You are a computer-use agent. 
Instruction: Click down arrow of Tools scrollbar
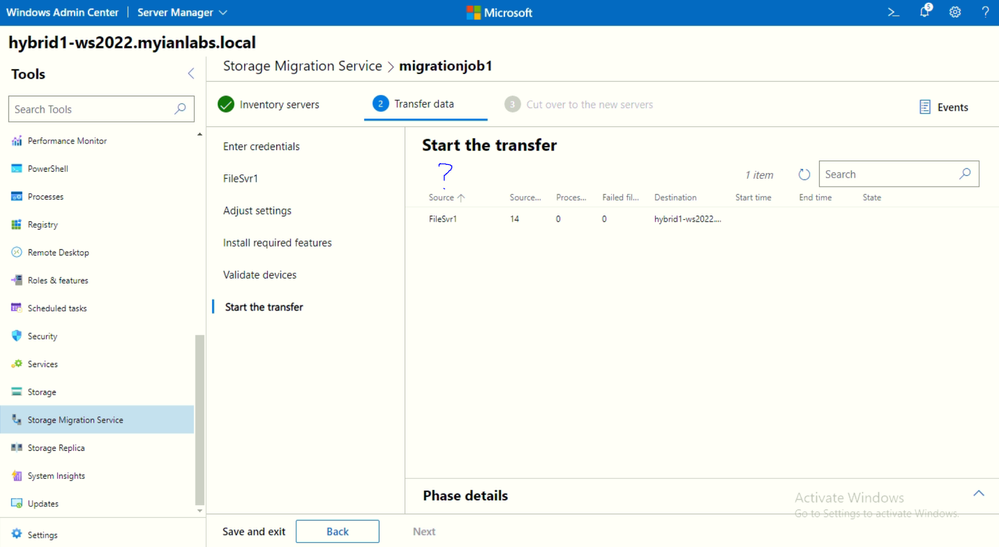199,511
